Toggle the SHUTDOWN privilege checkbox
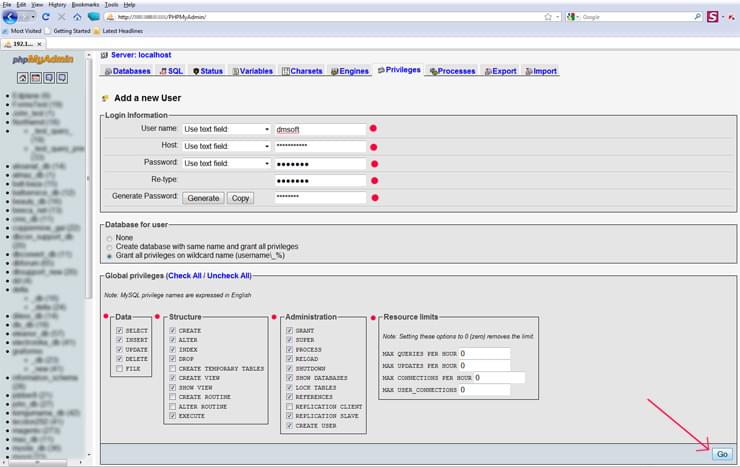Viewport: 740px width, 467px height. [x=289, y=368]
